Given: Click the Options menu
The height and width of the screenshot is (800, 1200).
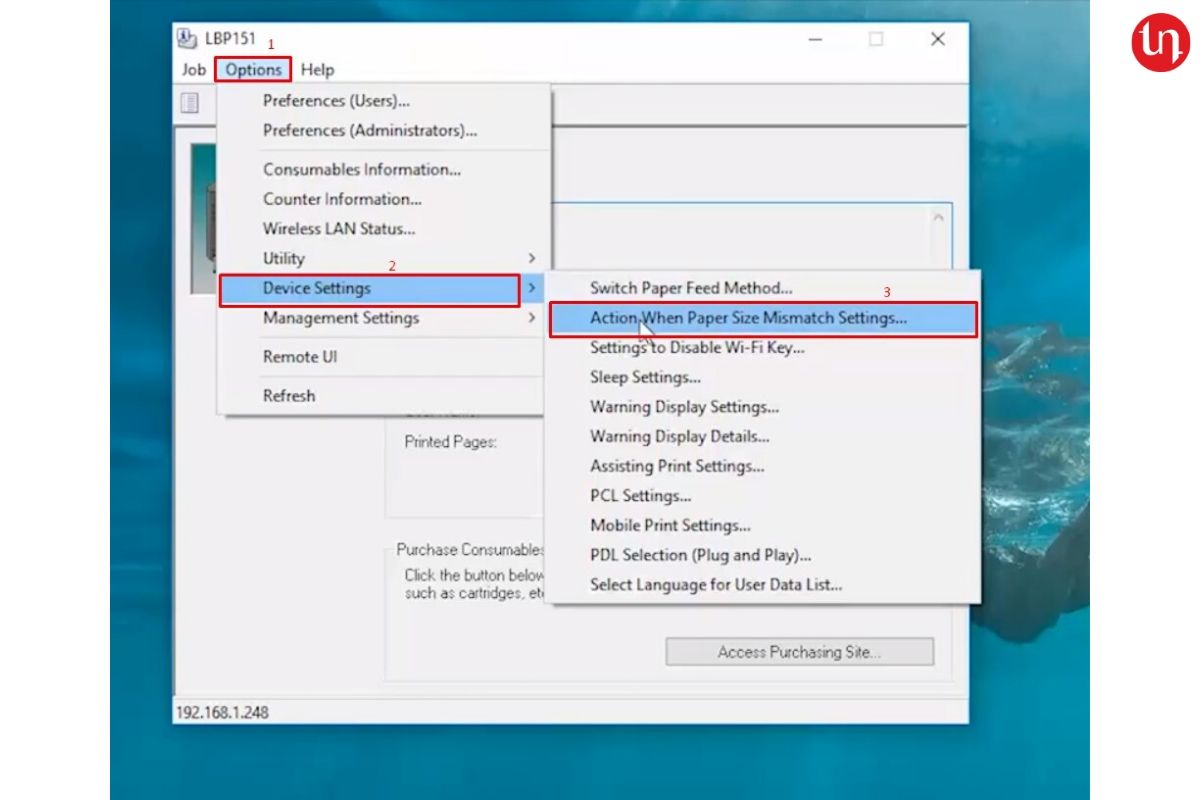Looking at the screenshot, I should tap(253, 70).
